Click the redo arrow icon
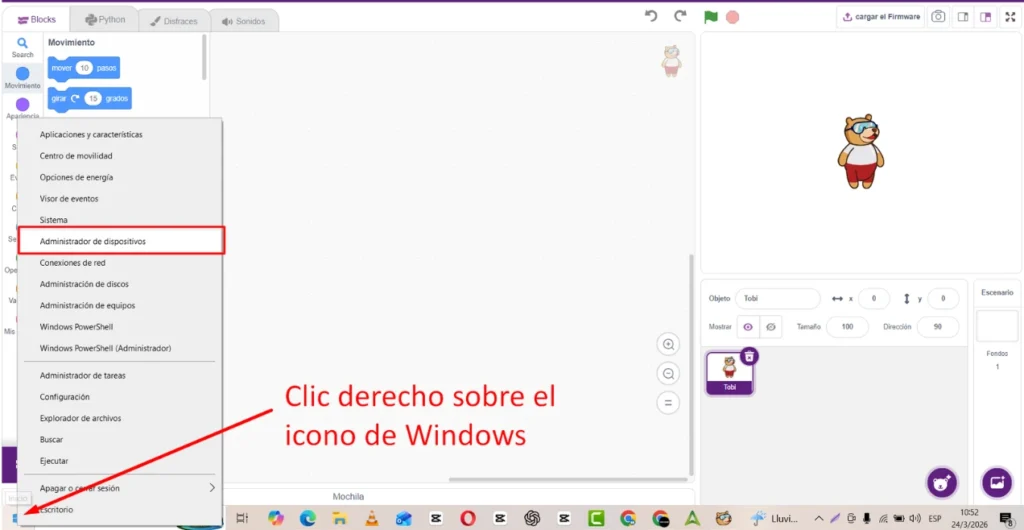 pos(680,16)
